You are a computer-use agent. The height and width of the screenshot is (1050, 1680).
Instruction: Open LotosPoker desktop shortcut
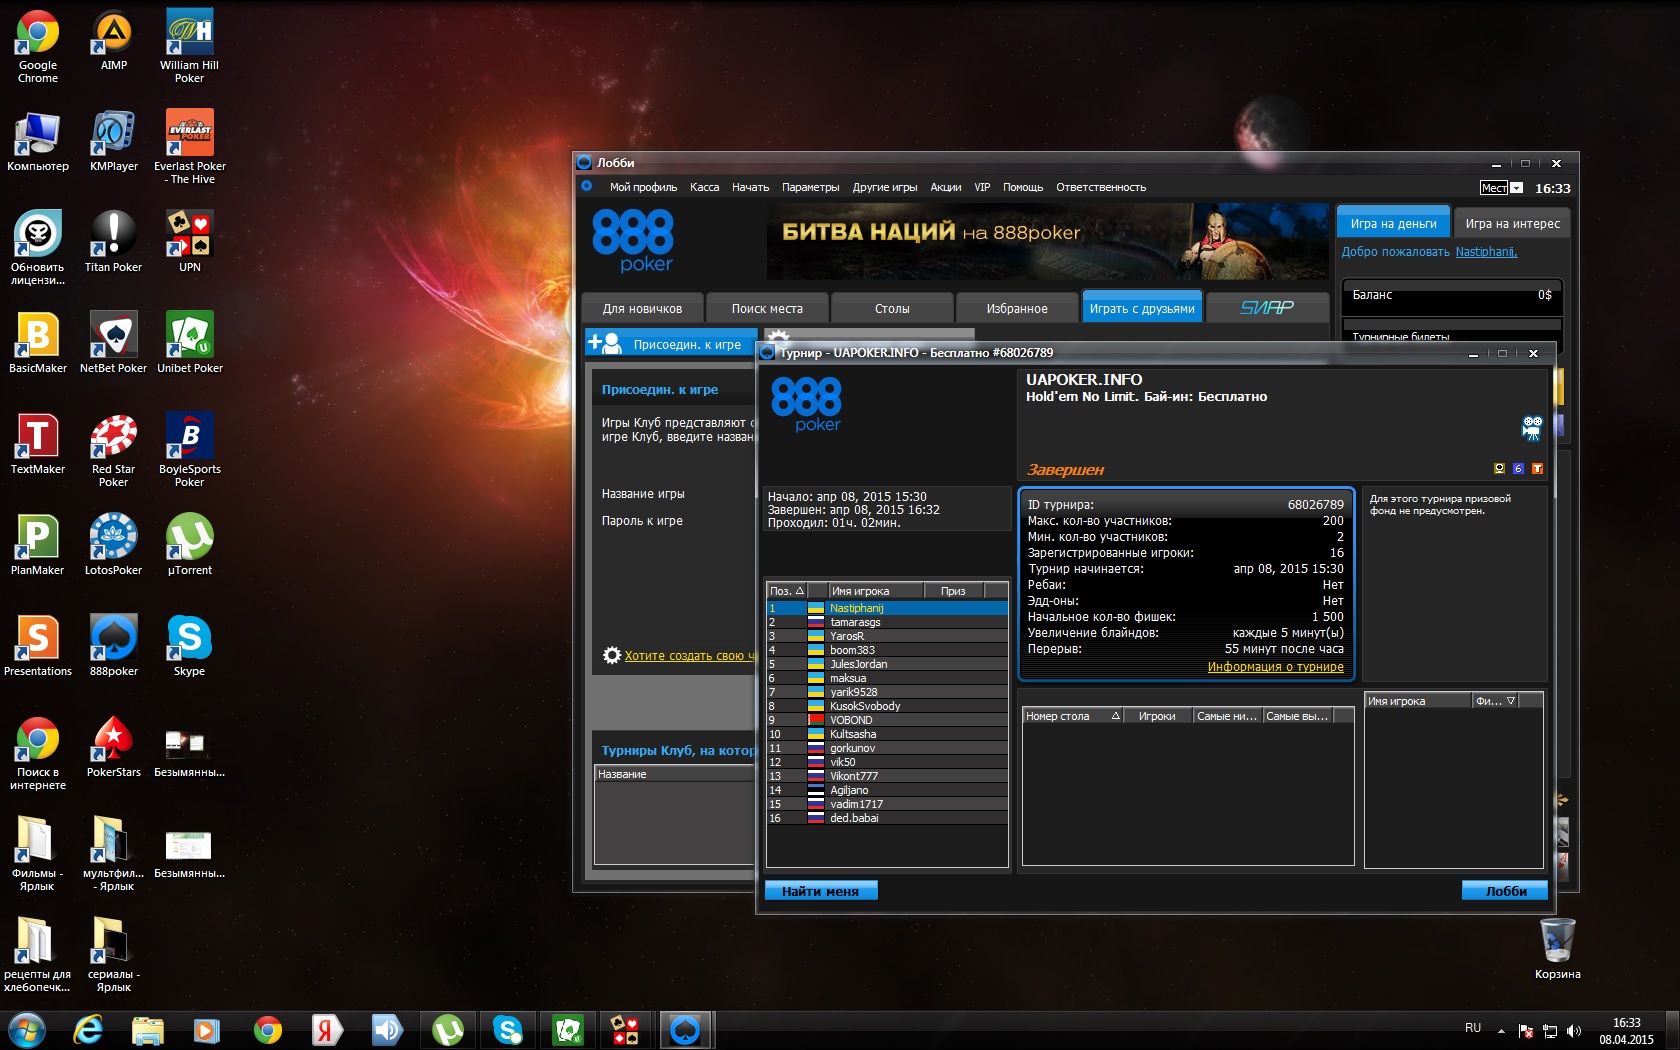[x=114, y=544]
